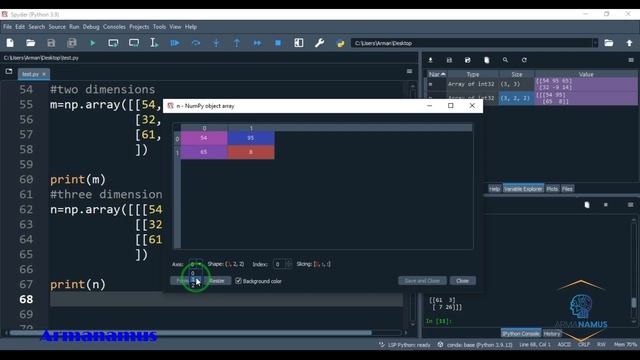Open the Source menu
The height and width of the screenshot is (360, 640).
coord(57,27)
